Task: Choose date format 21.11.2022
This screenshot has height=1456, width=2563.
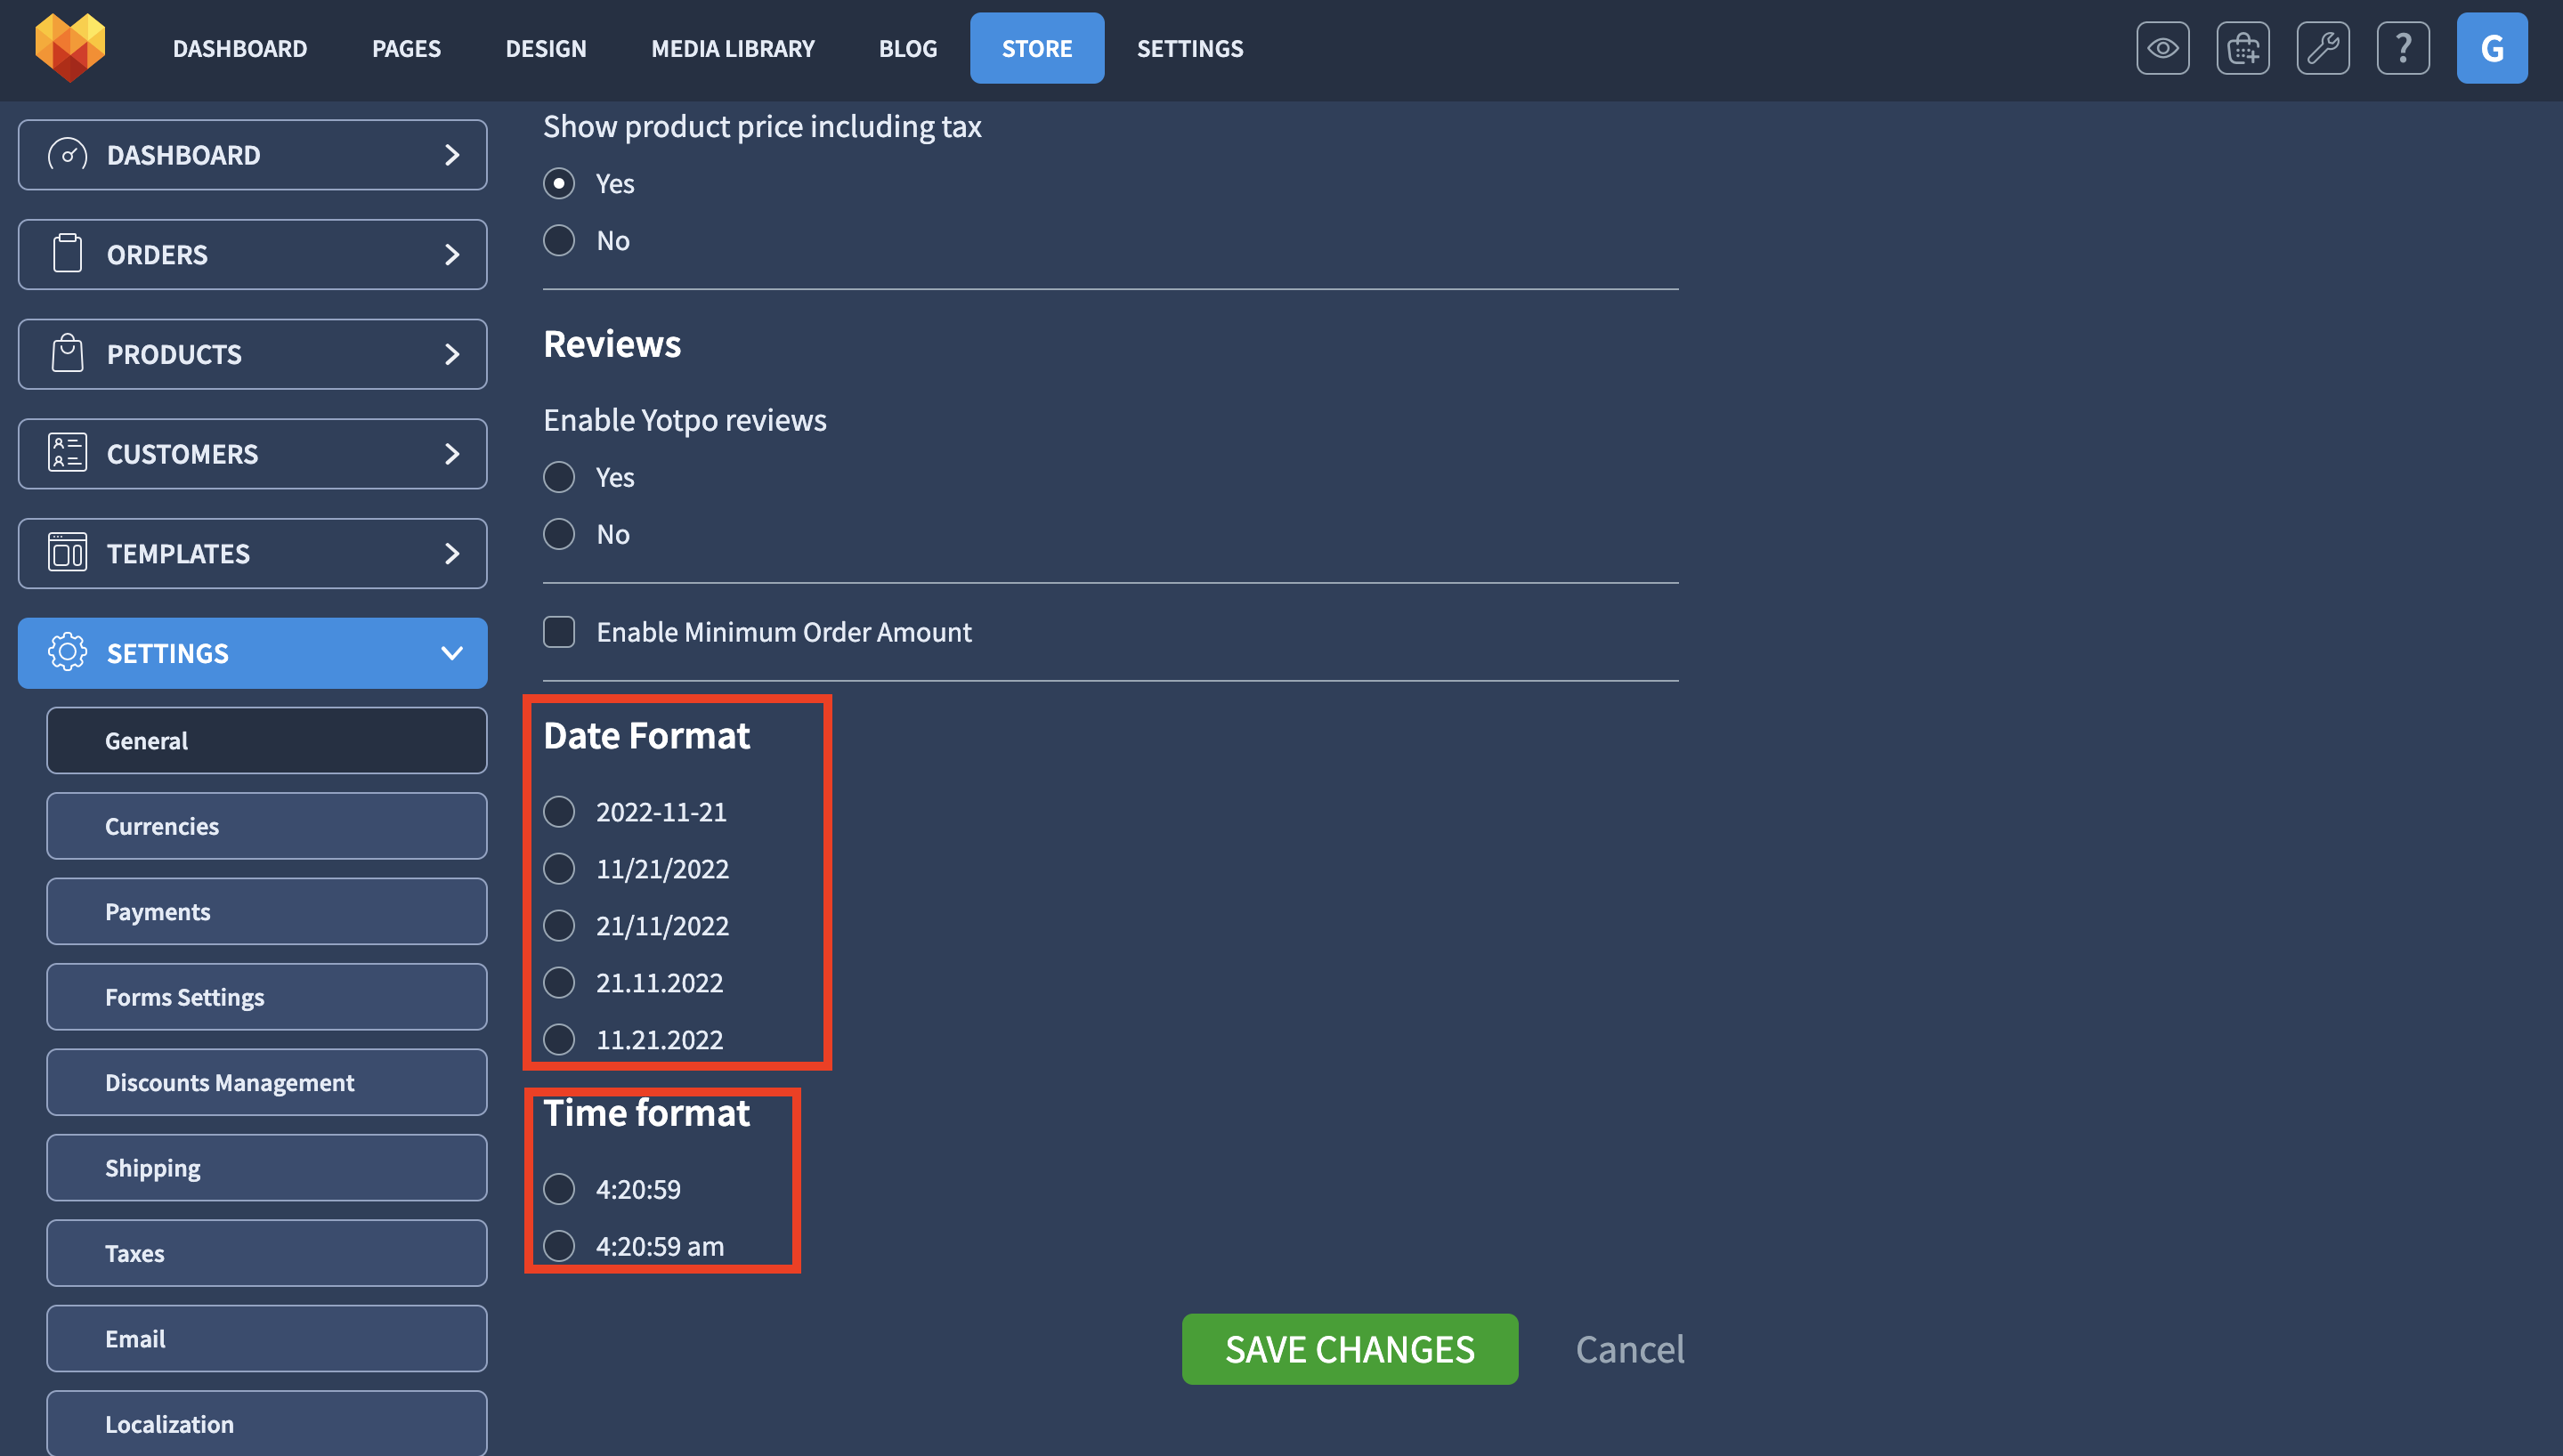Action: coord(558,982)
